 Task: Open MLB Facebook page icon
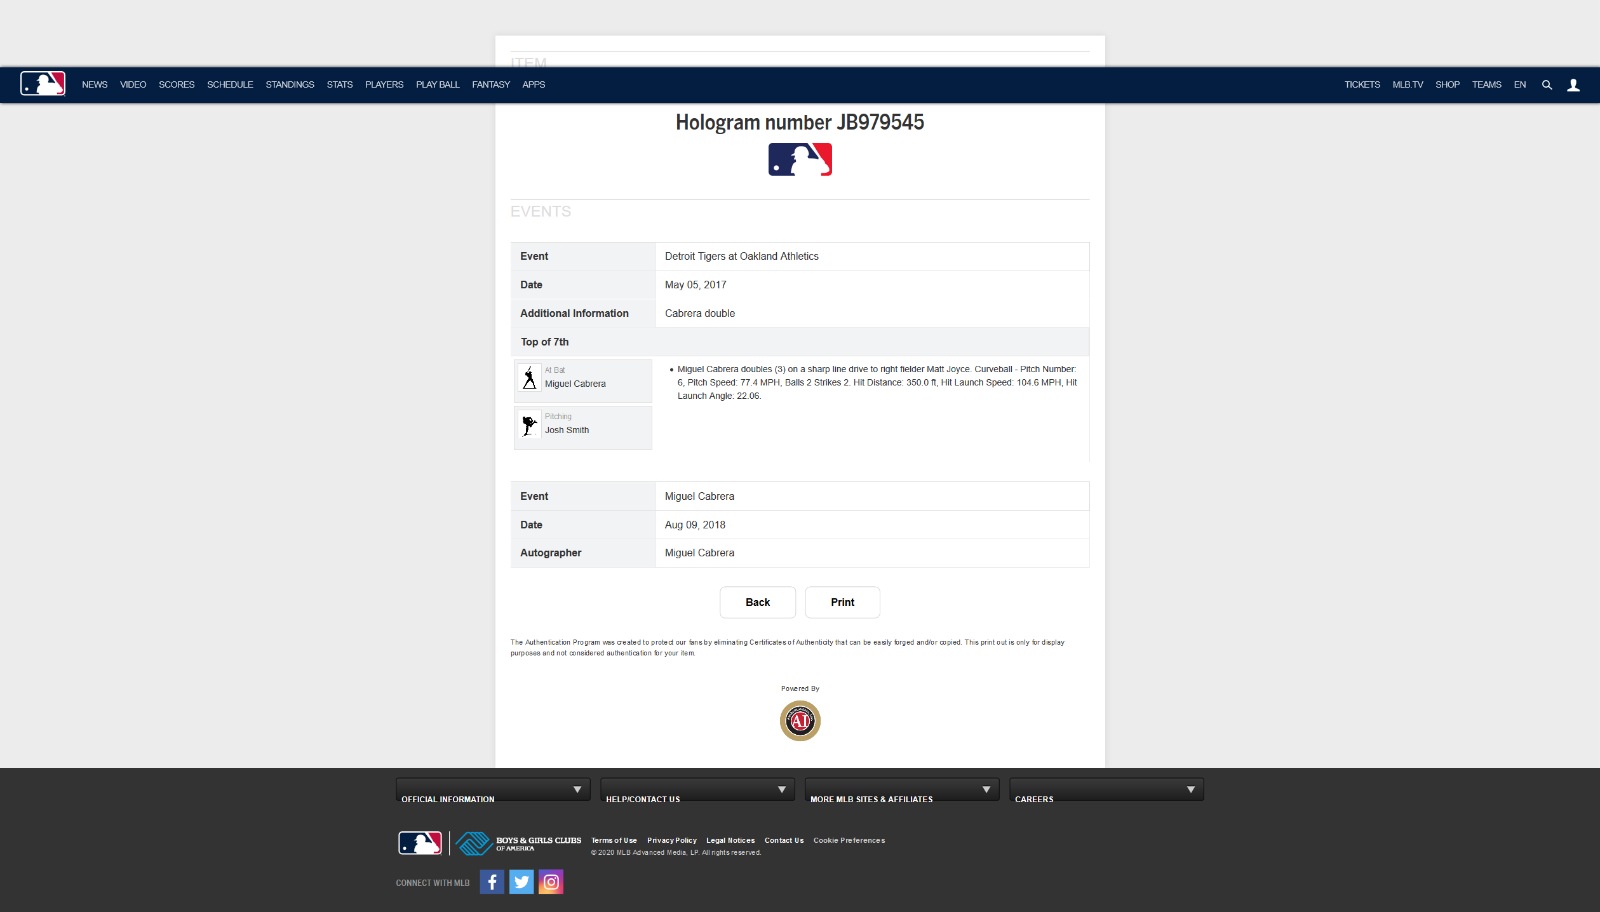[x=492, y=882]
